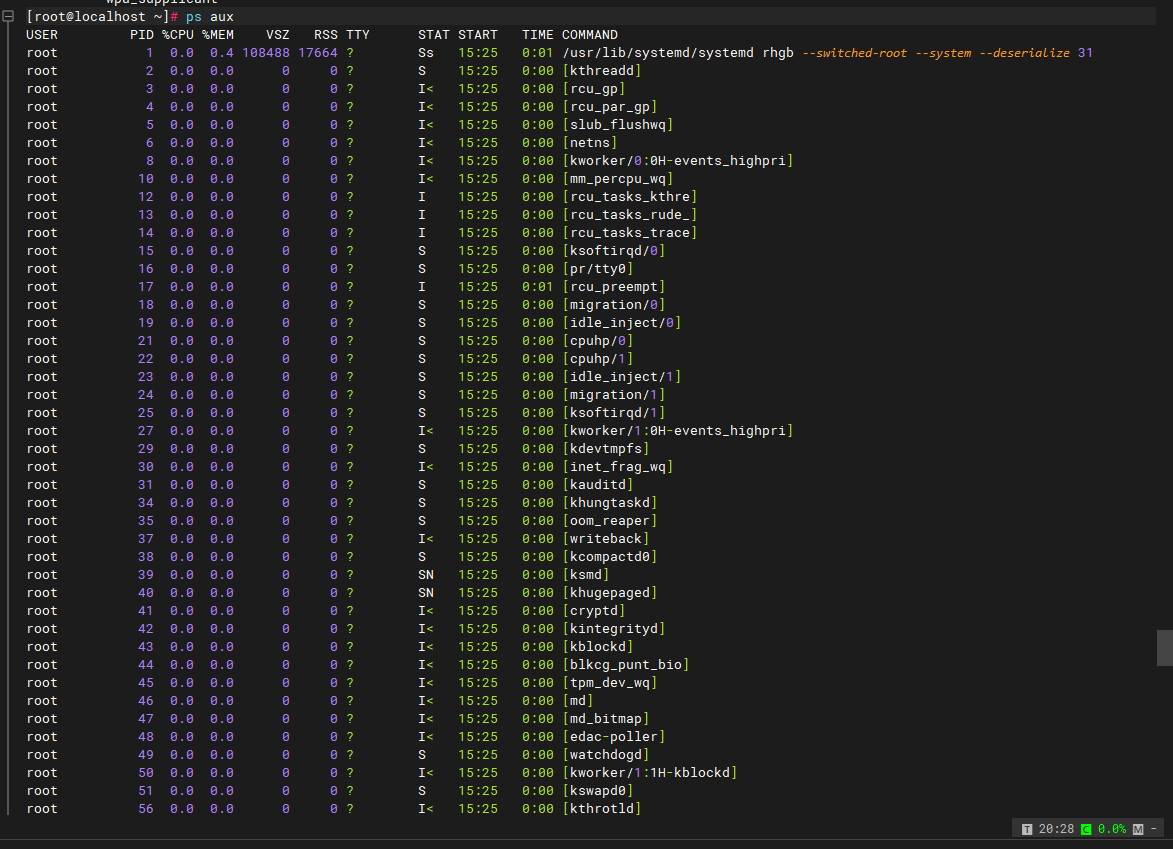Click the RSS column header

coord(325,35)
